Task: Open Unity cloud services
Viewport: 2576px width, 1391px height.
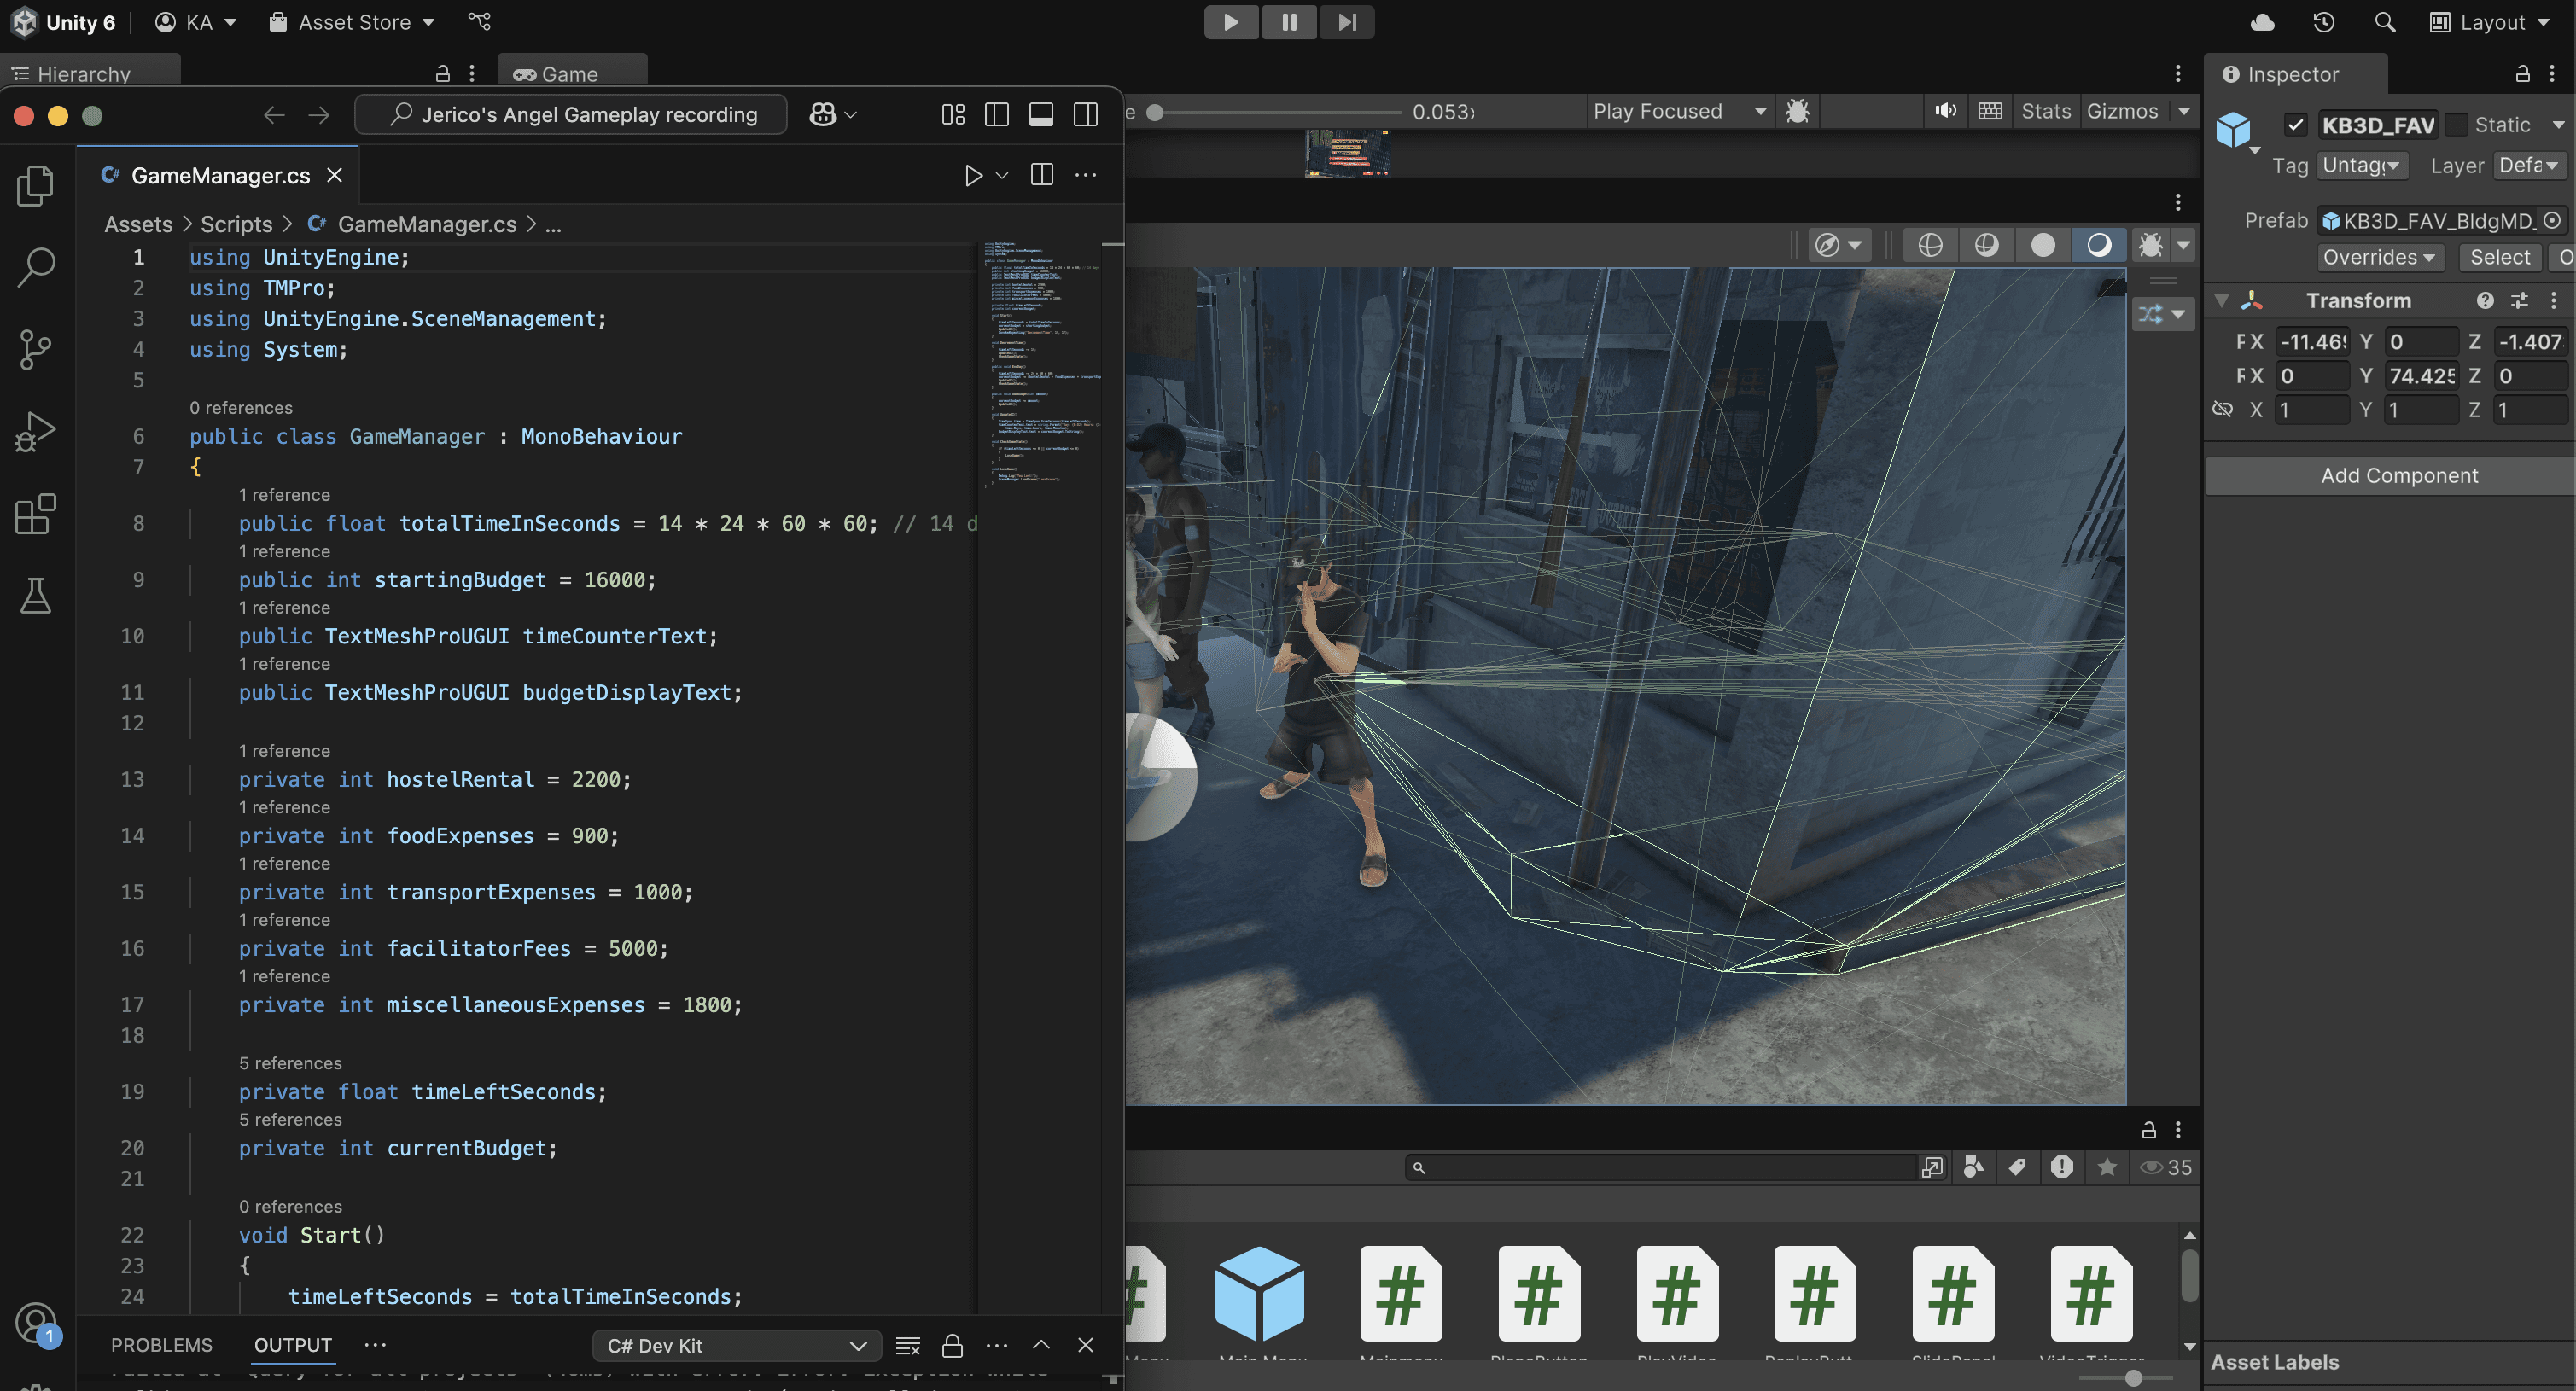Action: pos(2263,22)
